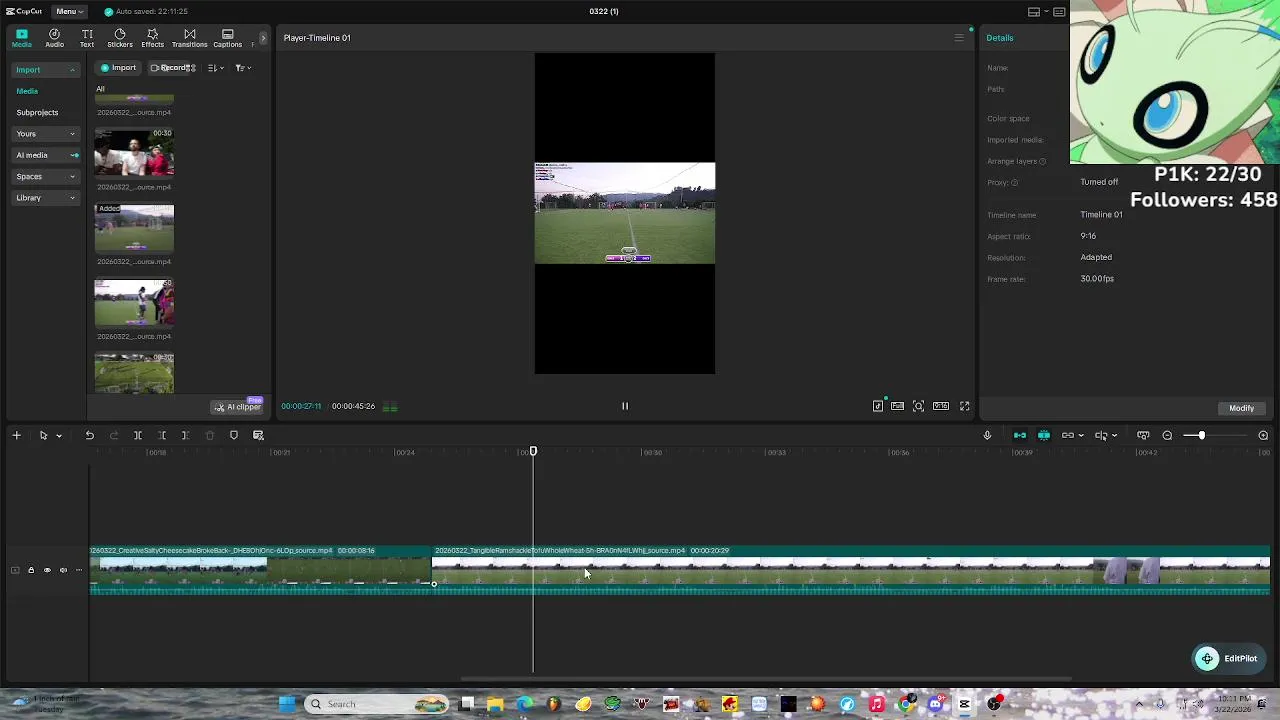Image resolution: width=1280 pixels, height=720 pixels.
Task: Click the Windows Start button
Action: 287,704
